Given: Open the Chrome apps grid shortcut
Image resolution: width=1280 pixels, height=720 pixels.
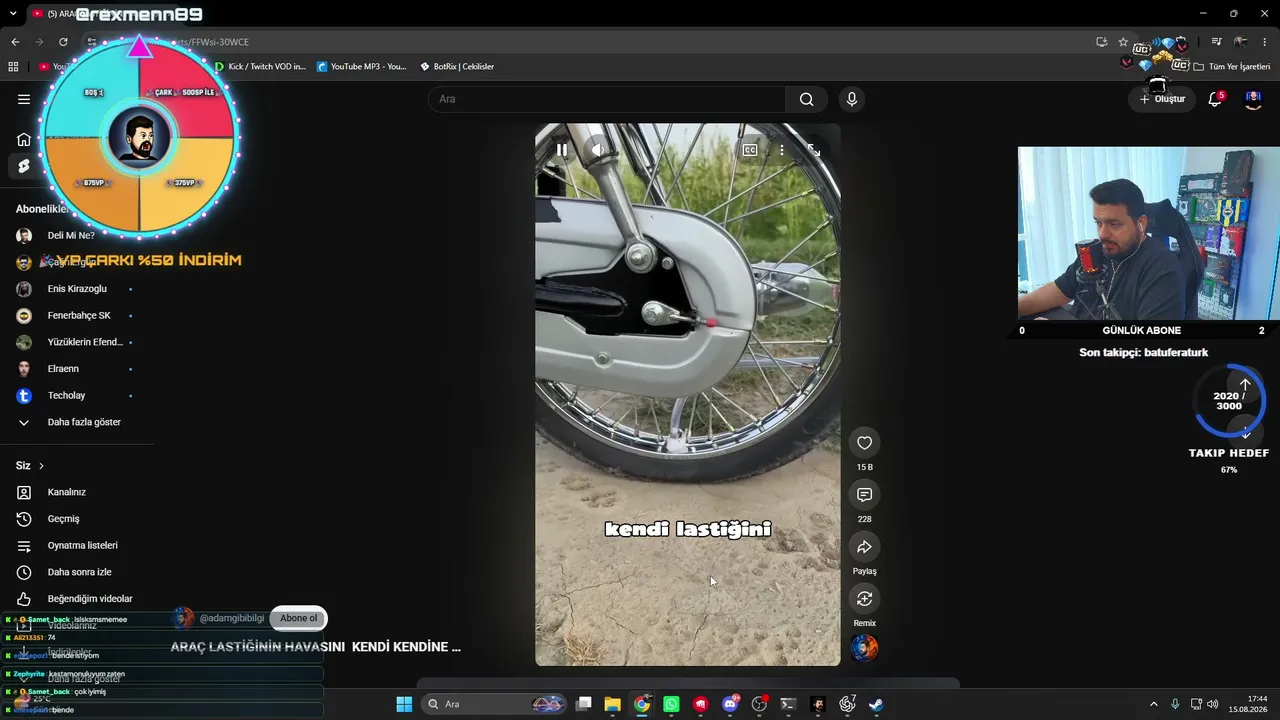Looking at the screenshot, I should (13, 67).
